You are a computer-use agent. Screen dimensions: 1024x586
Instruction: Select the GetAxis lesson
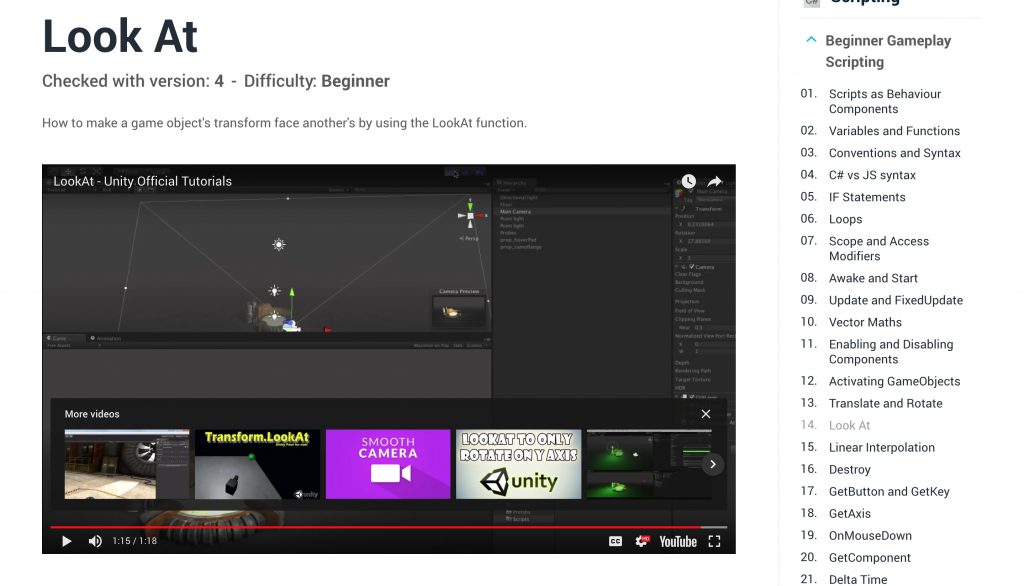tap(850, 514)
